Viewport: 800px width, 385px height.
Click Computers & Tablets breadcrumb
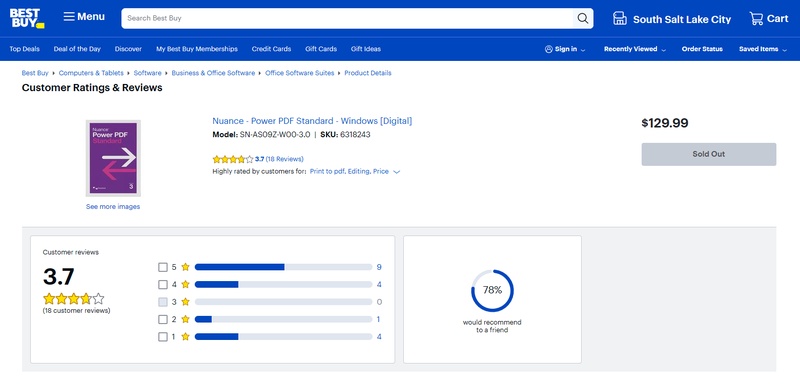click(91, 73)
